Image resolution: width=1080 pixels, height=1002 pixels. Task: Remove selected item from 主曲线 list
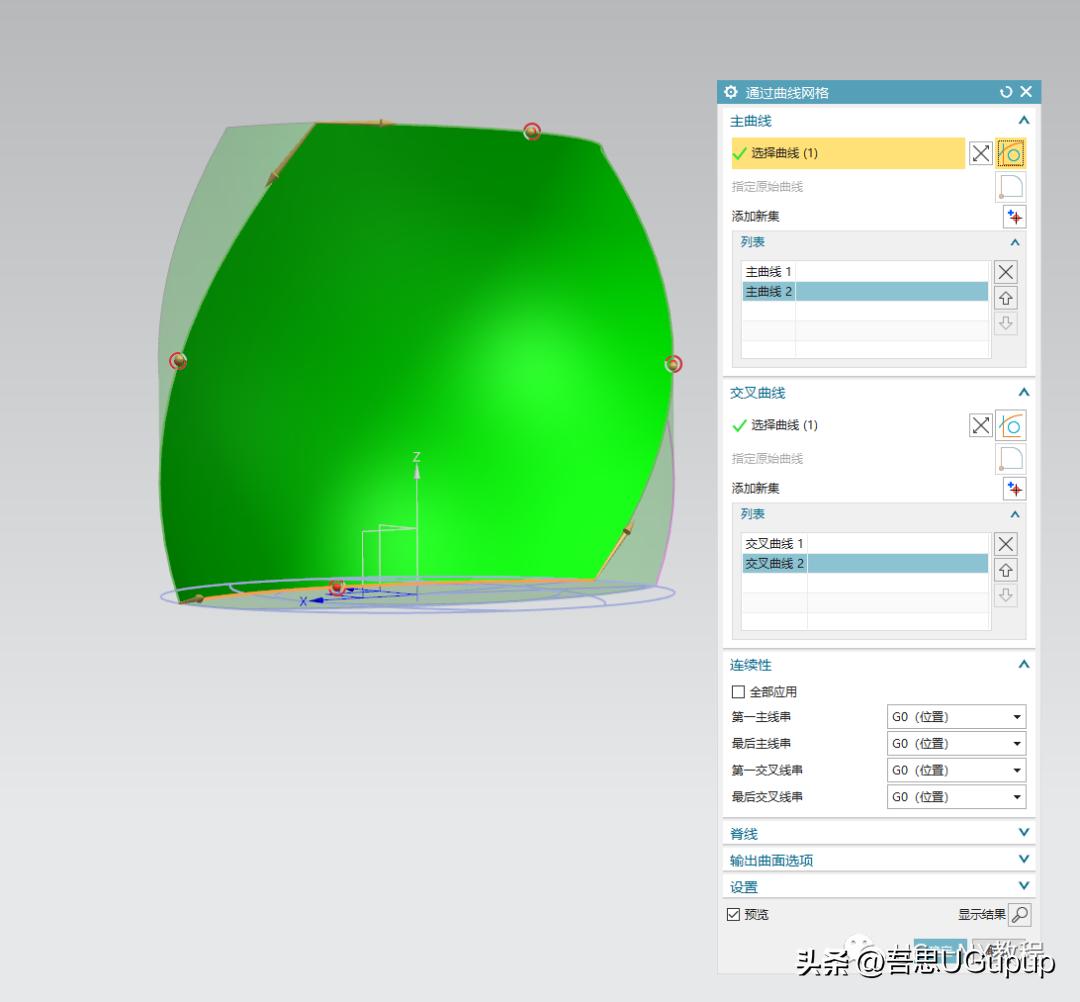1006,272
